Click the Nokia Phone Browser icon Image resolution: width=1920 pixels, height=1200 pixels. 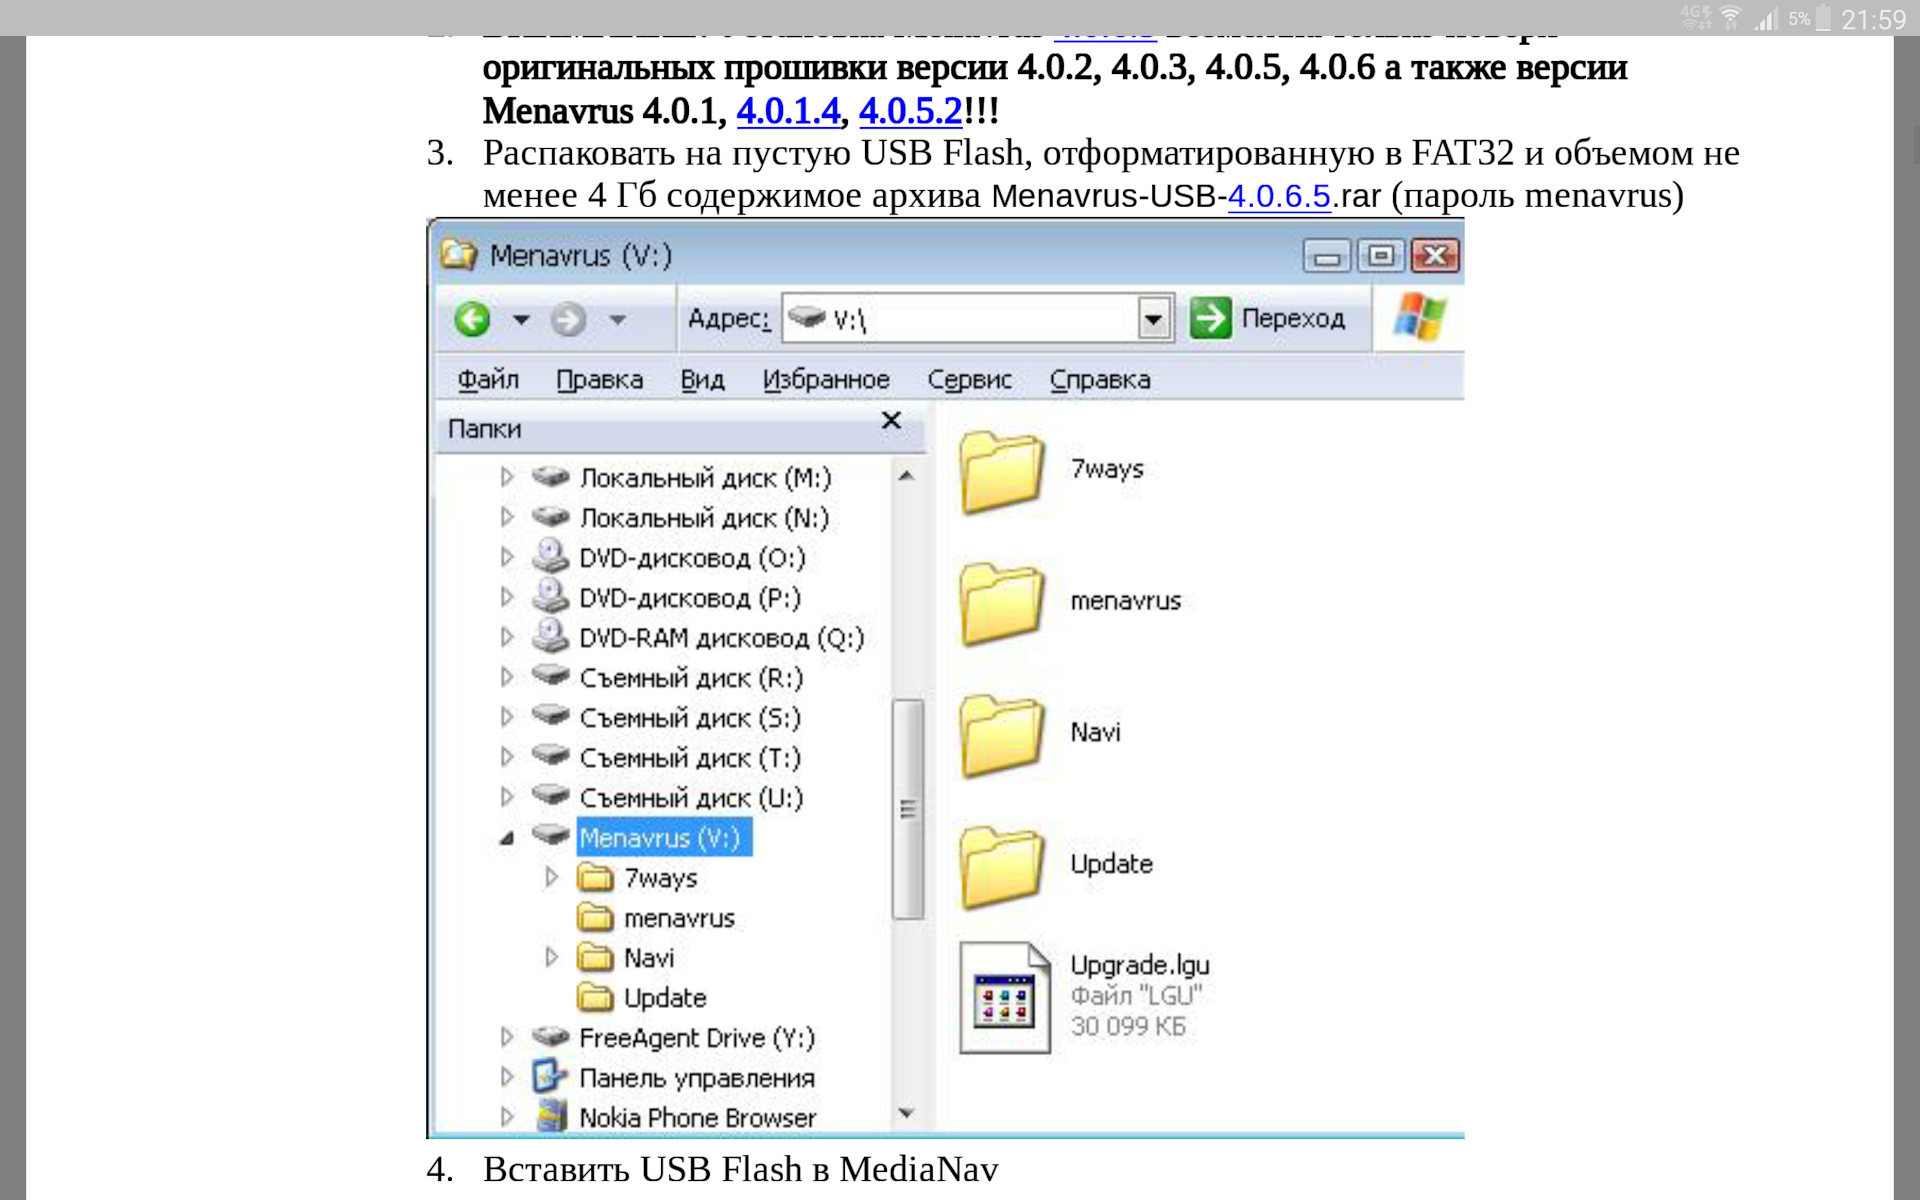coord(550,1115)
